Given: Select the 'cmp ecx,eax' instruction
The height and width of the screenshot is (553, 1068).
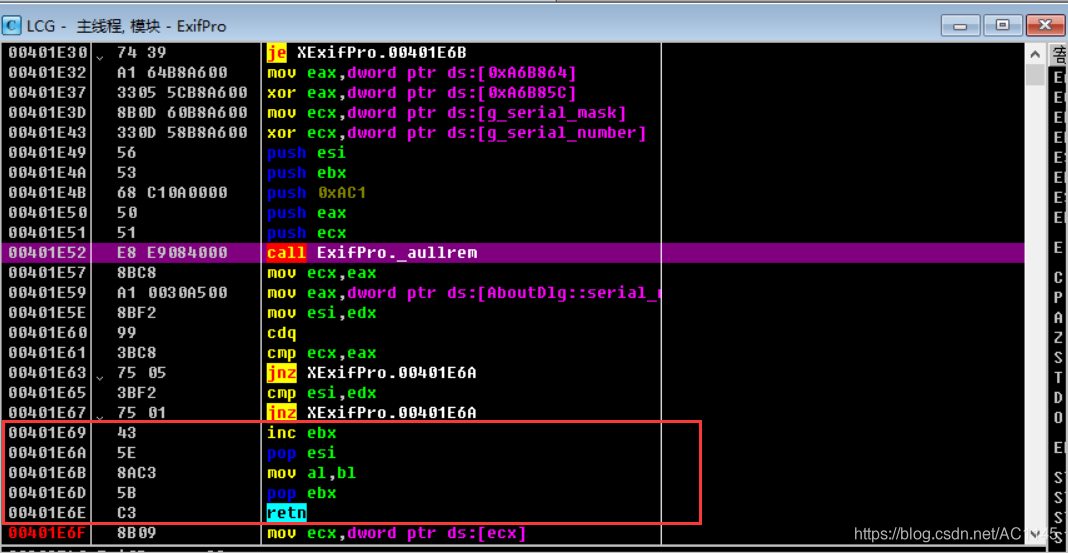Looking at the screenshot, I should (321, 353).
